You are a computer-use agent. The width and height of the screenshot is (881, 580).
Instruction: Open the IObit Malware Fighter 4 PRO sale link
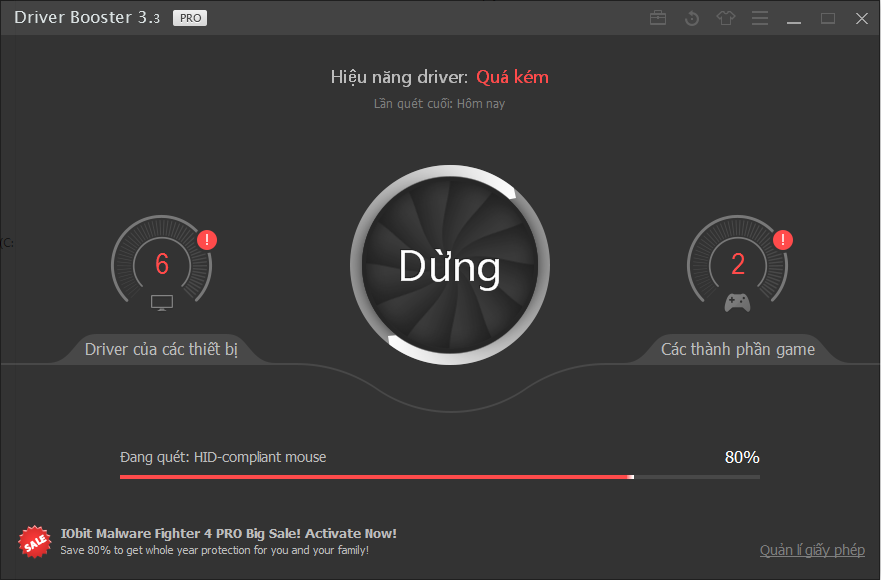coord(228,533)
